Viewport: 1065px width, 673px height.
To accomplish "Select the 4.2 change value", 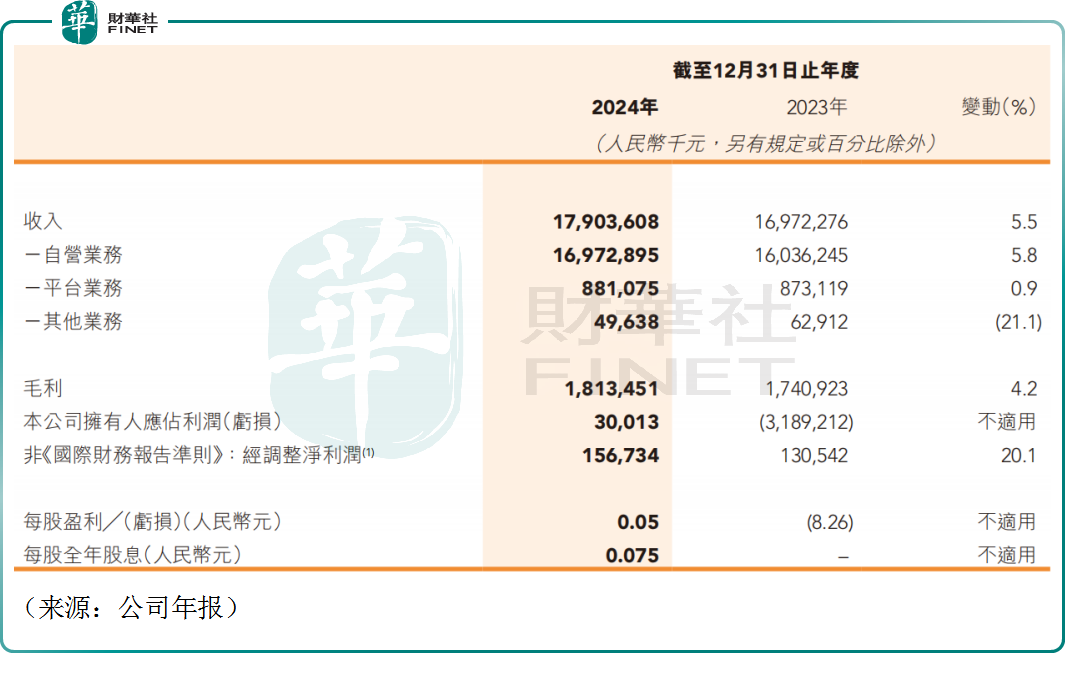I will coord(1024,388).
